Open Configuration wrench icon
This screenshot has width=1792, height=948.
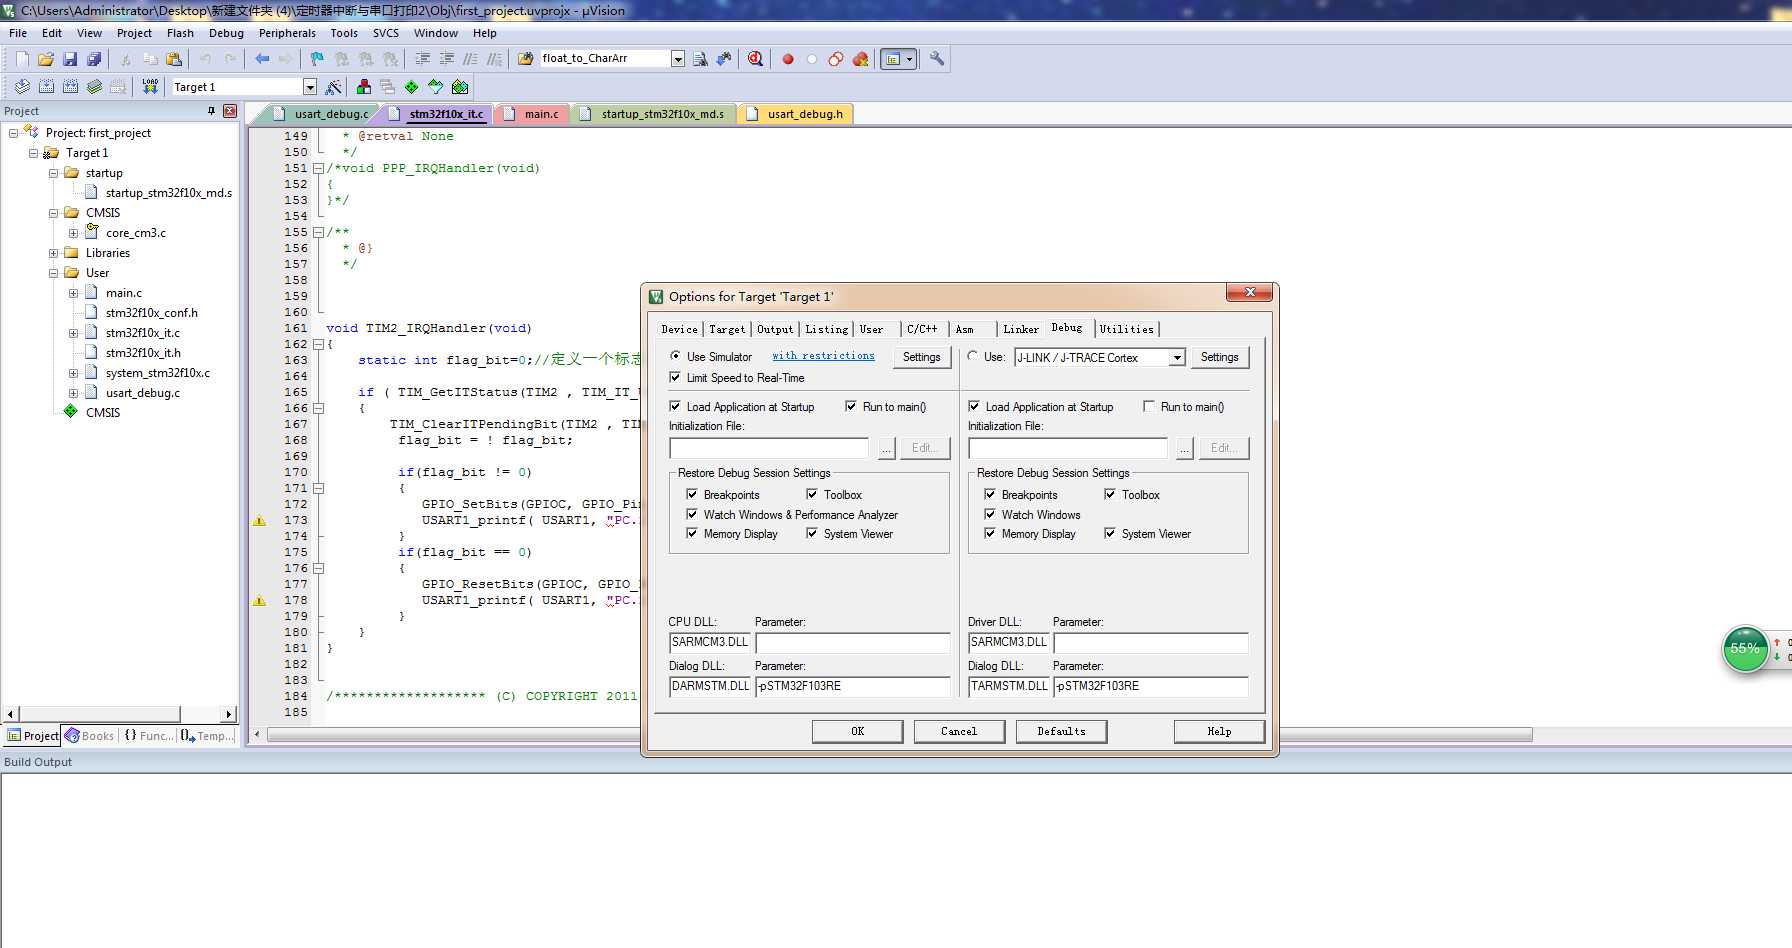click(x=937, y=59)
